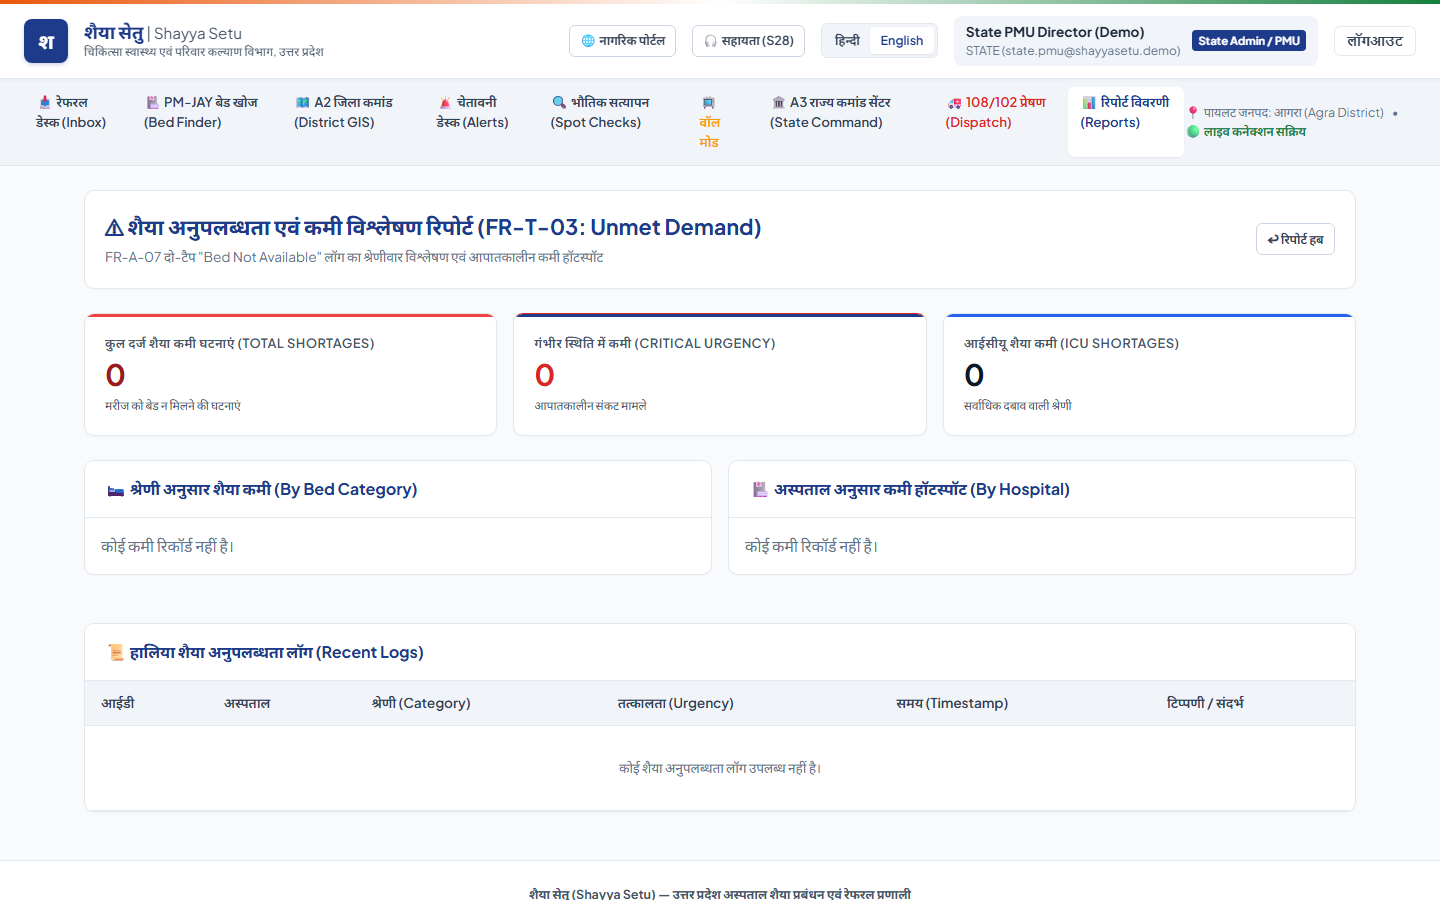Switch language to English

click(x=902, y=41)
